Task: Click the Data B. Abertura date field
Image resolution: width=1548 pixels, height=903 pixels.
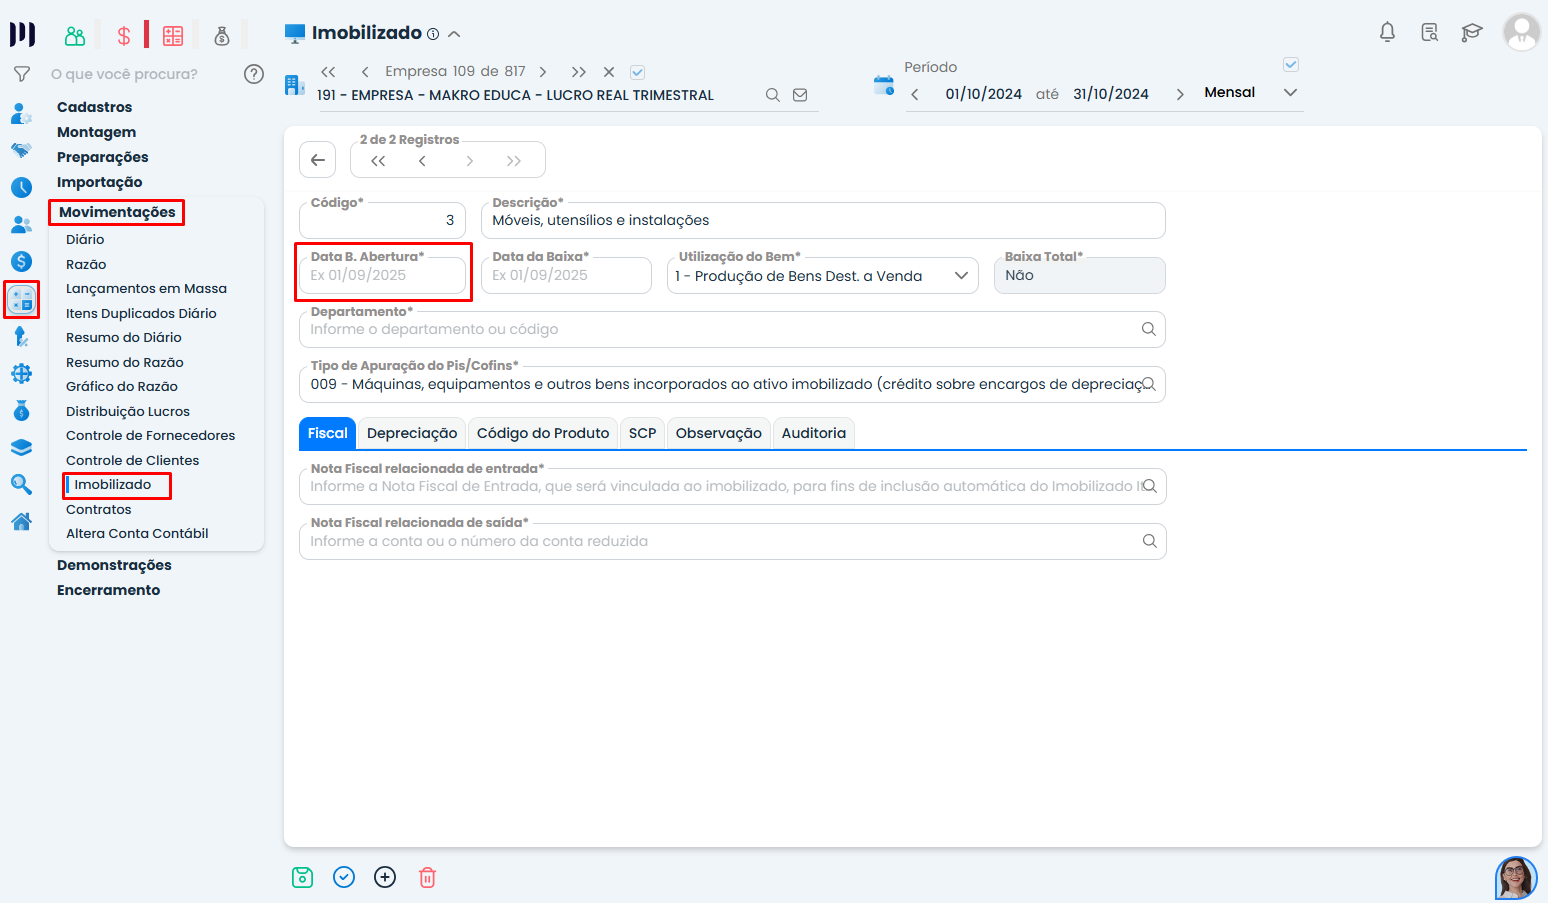Action: (x=383, y=276)
